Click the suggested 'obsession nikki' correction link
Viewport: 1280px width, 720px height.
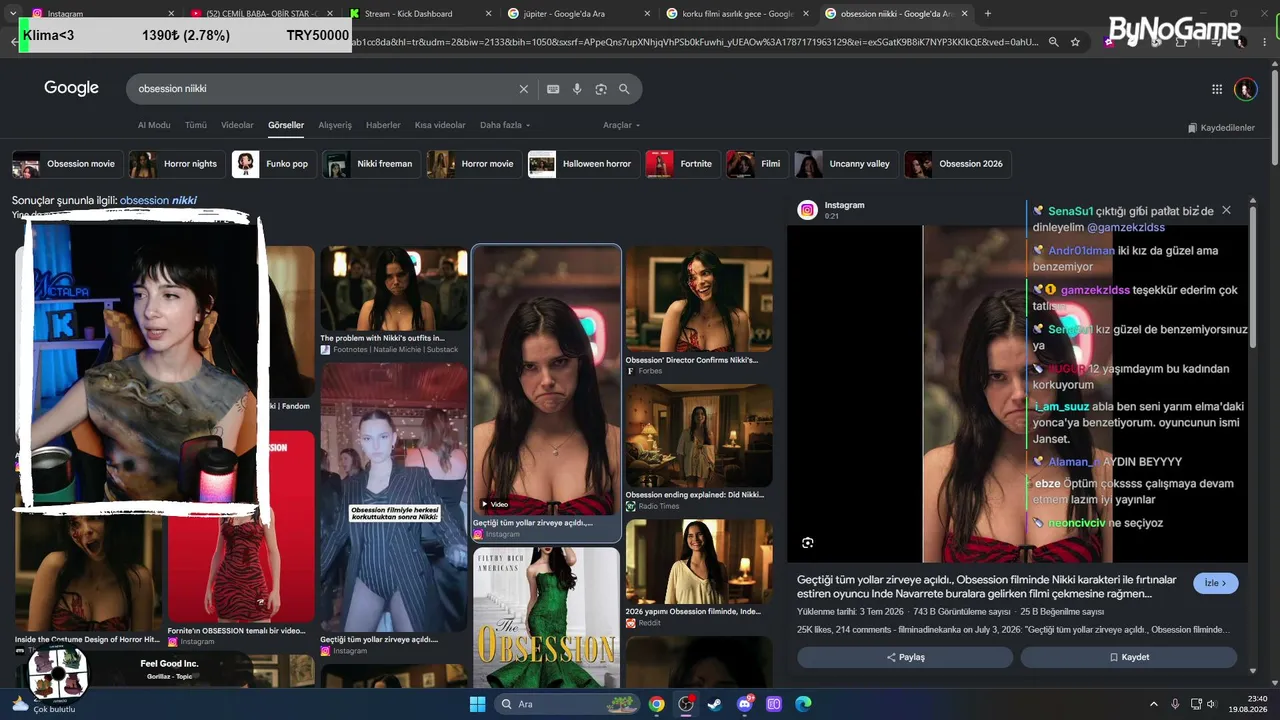(158, 200)
